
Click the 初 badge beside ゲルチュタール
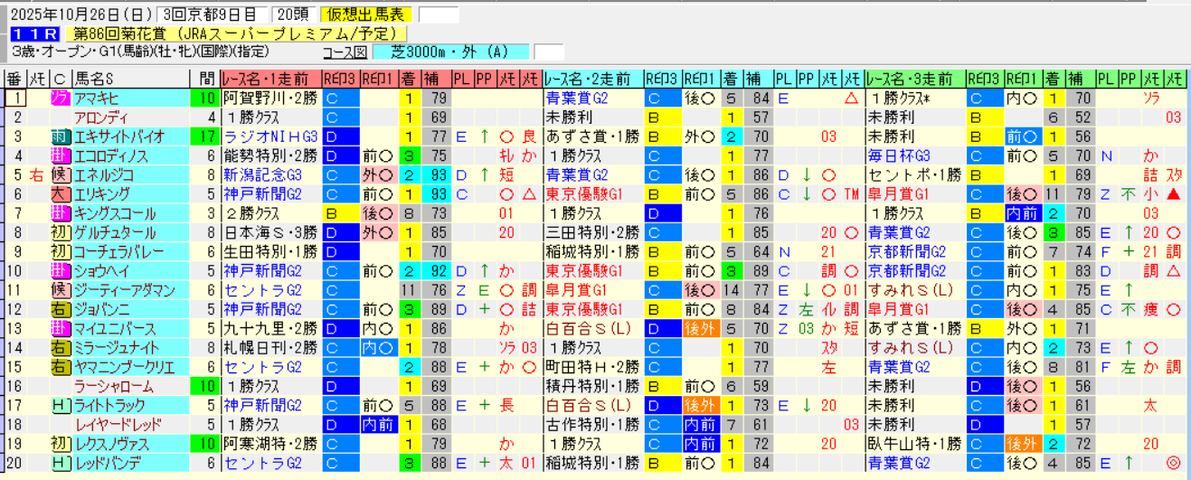pyautogui.click(x=59, y=232)
